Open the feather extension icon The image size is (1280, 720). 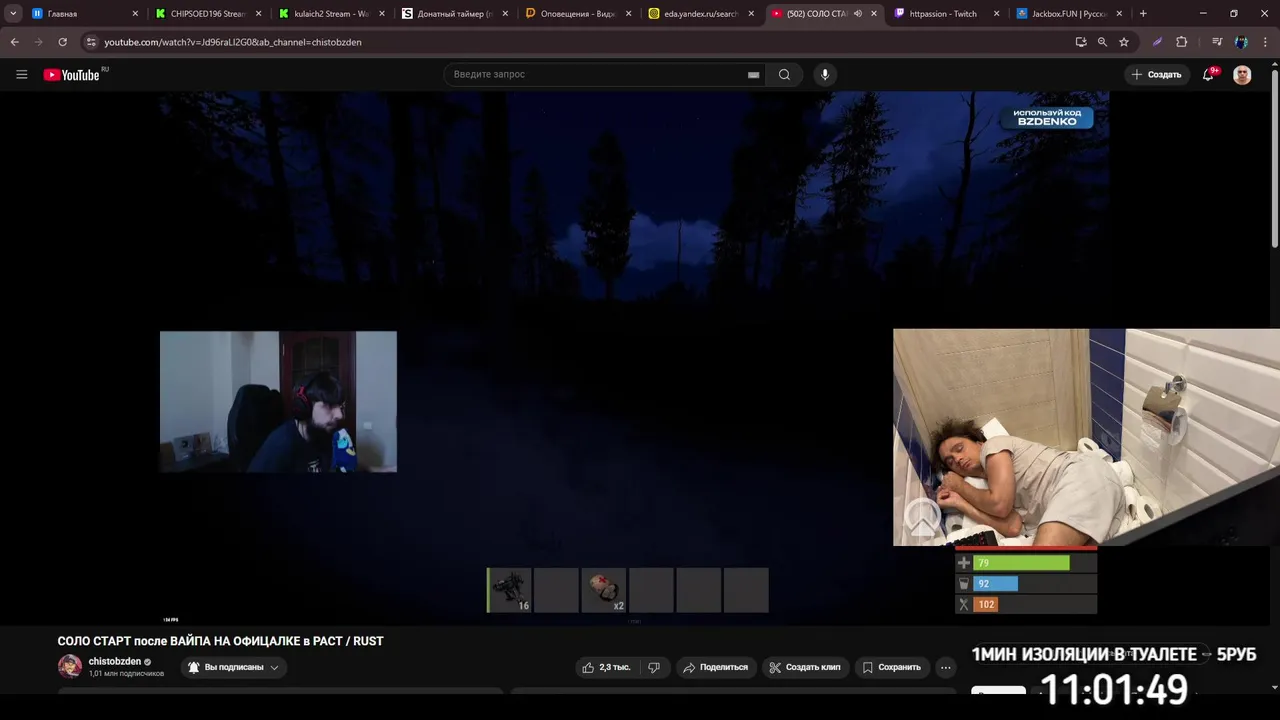[1157, 42]
